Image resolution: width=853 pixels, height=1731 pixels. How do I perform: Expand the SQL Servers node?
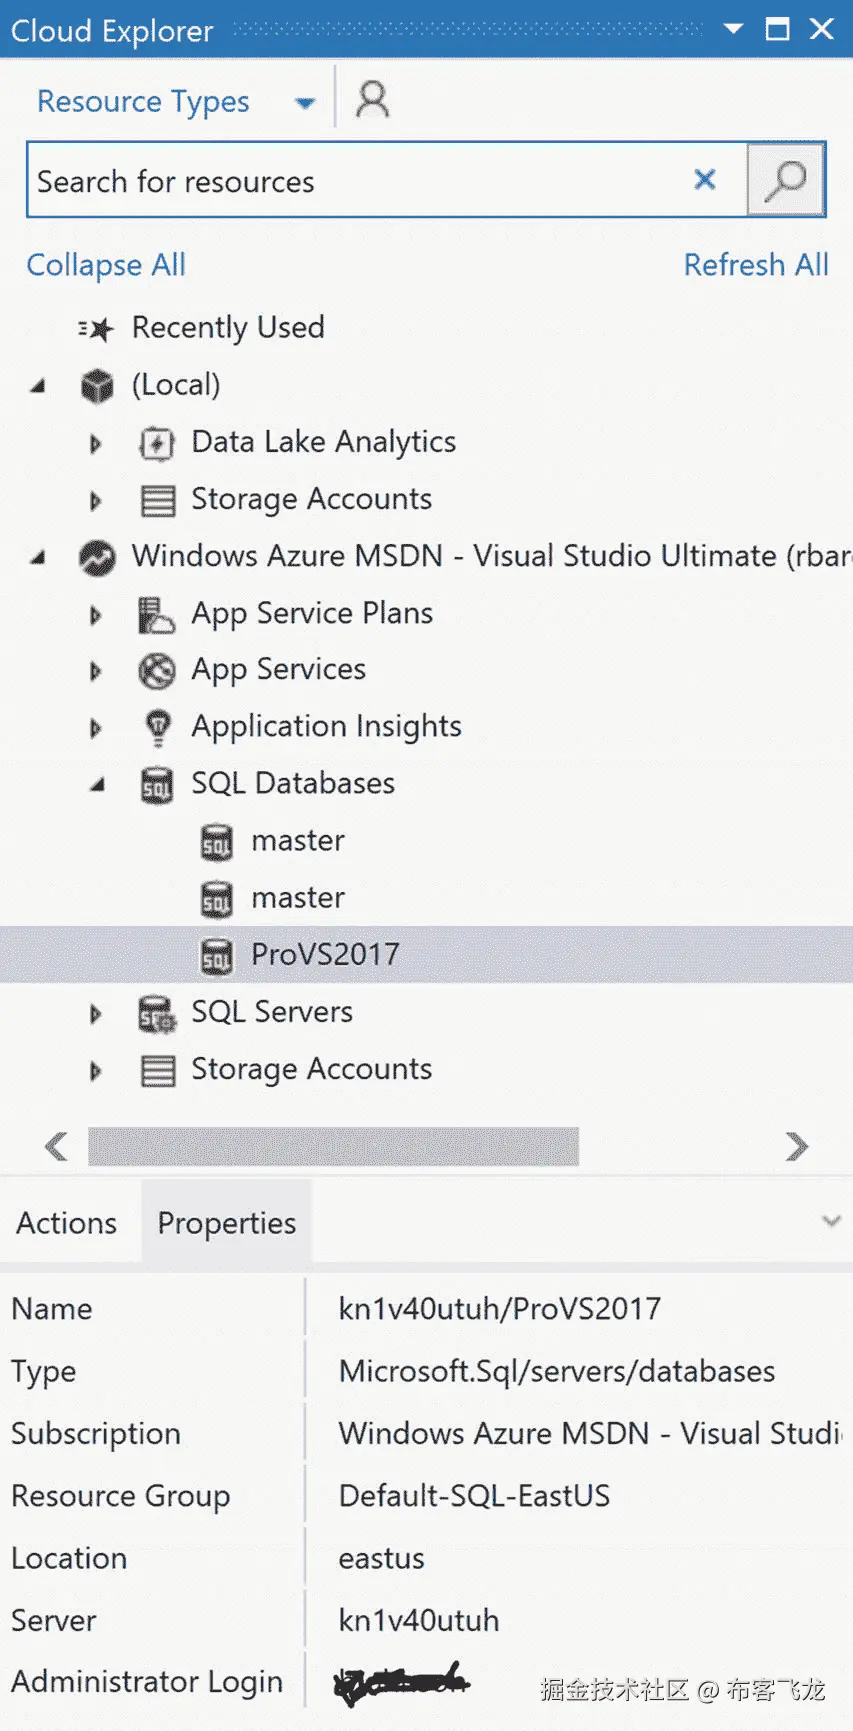(x=96, y=1013)
